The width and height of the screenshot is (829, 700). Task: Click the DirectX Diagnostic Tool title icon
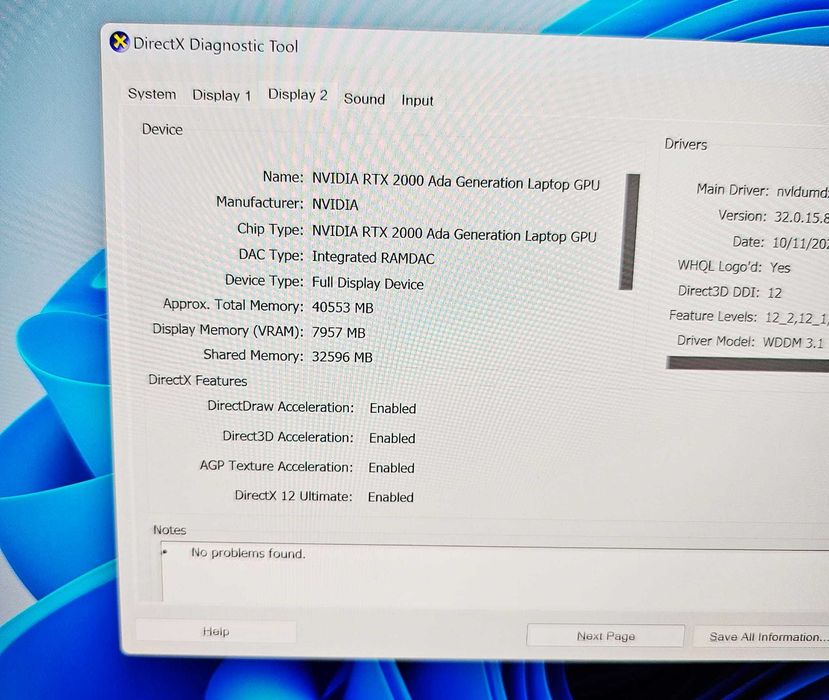point(119,42)
